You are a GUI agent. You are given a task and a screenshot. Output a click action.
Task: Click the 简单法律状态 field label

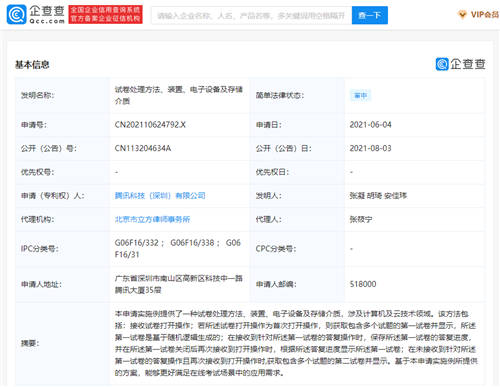tap(280, 95)
